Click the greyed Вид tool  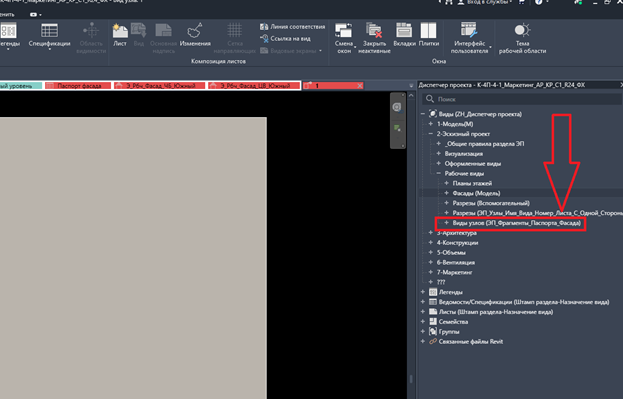[x=139, y=35]
